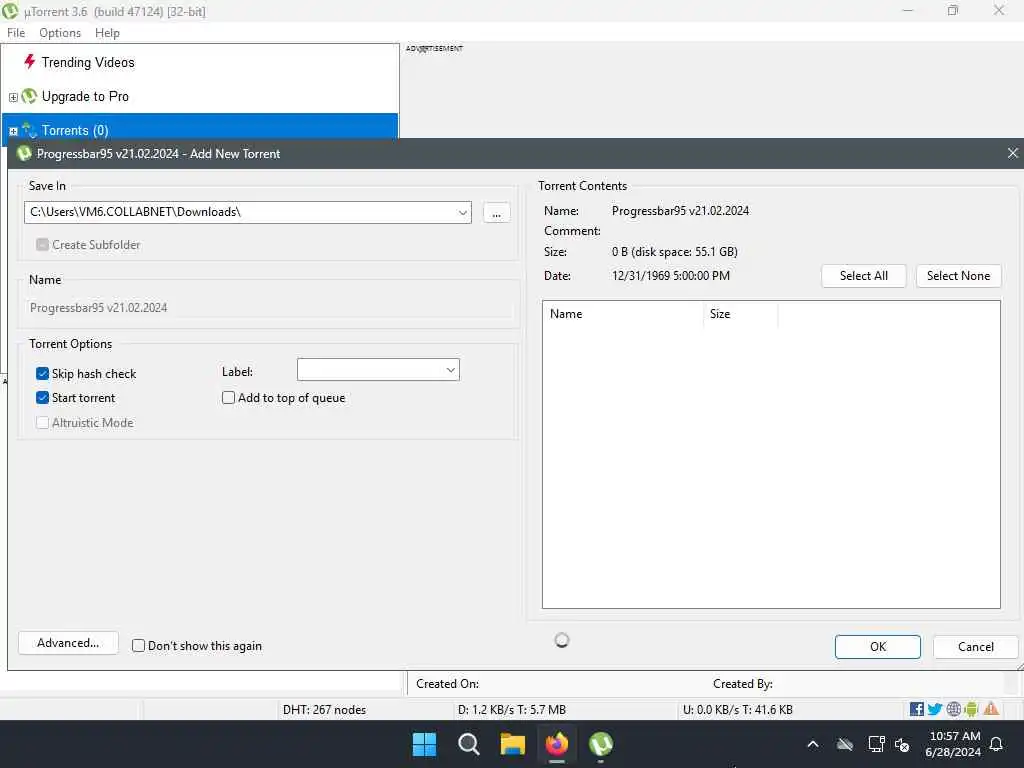Uncheck Start torrent checkbox
Viewport: 1024px width, 768px height.
(42, 398)
